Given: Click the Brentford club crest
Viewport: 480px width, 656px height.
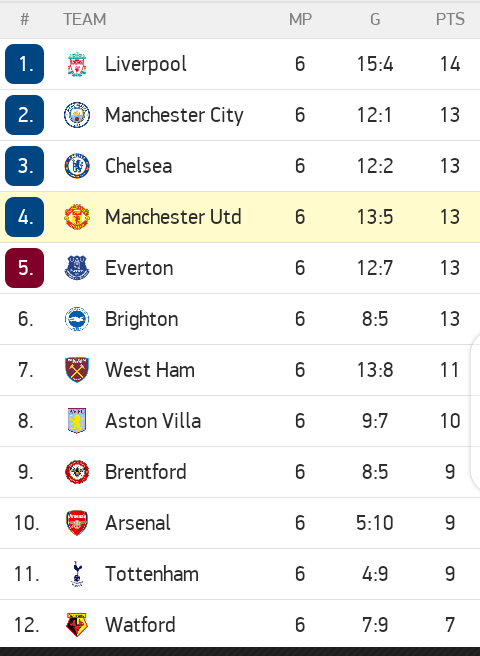Looking at the screenshot, I should pos(77,472).
